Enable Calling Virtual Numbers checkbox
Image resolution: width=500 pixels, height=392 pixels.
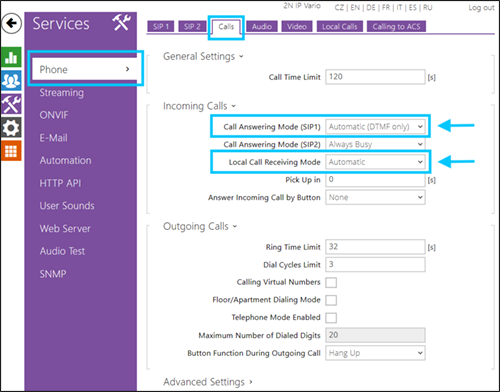pos(331,283)
